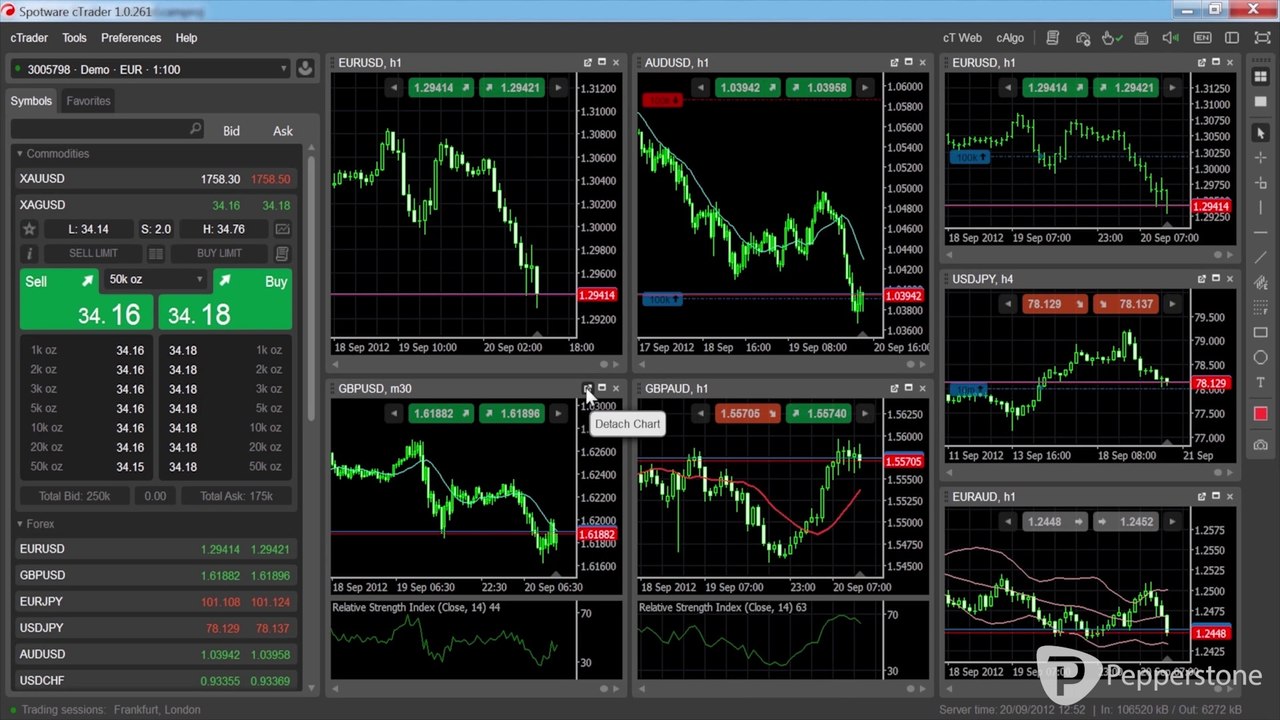Select the crosshair tool
The height and width of the screenshot is (720, 1280).
click(1260, 158)
